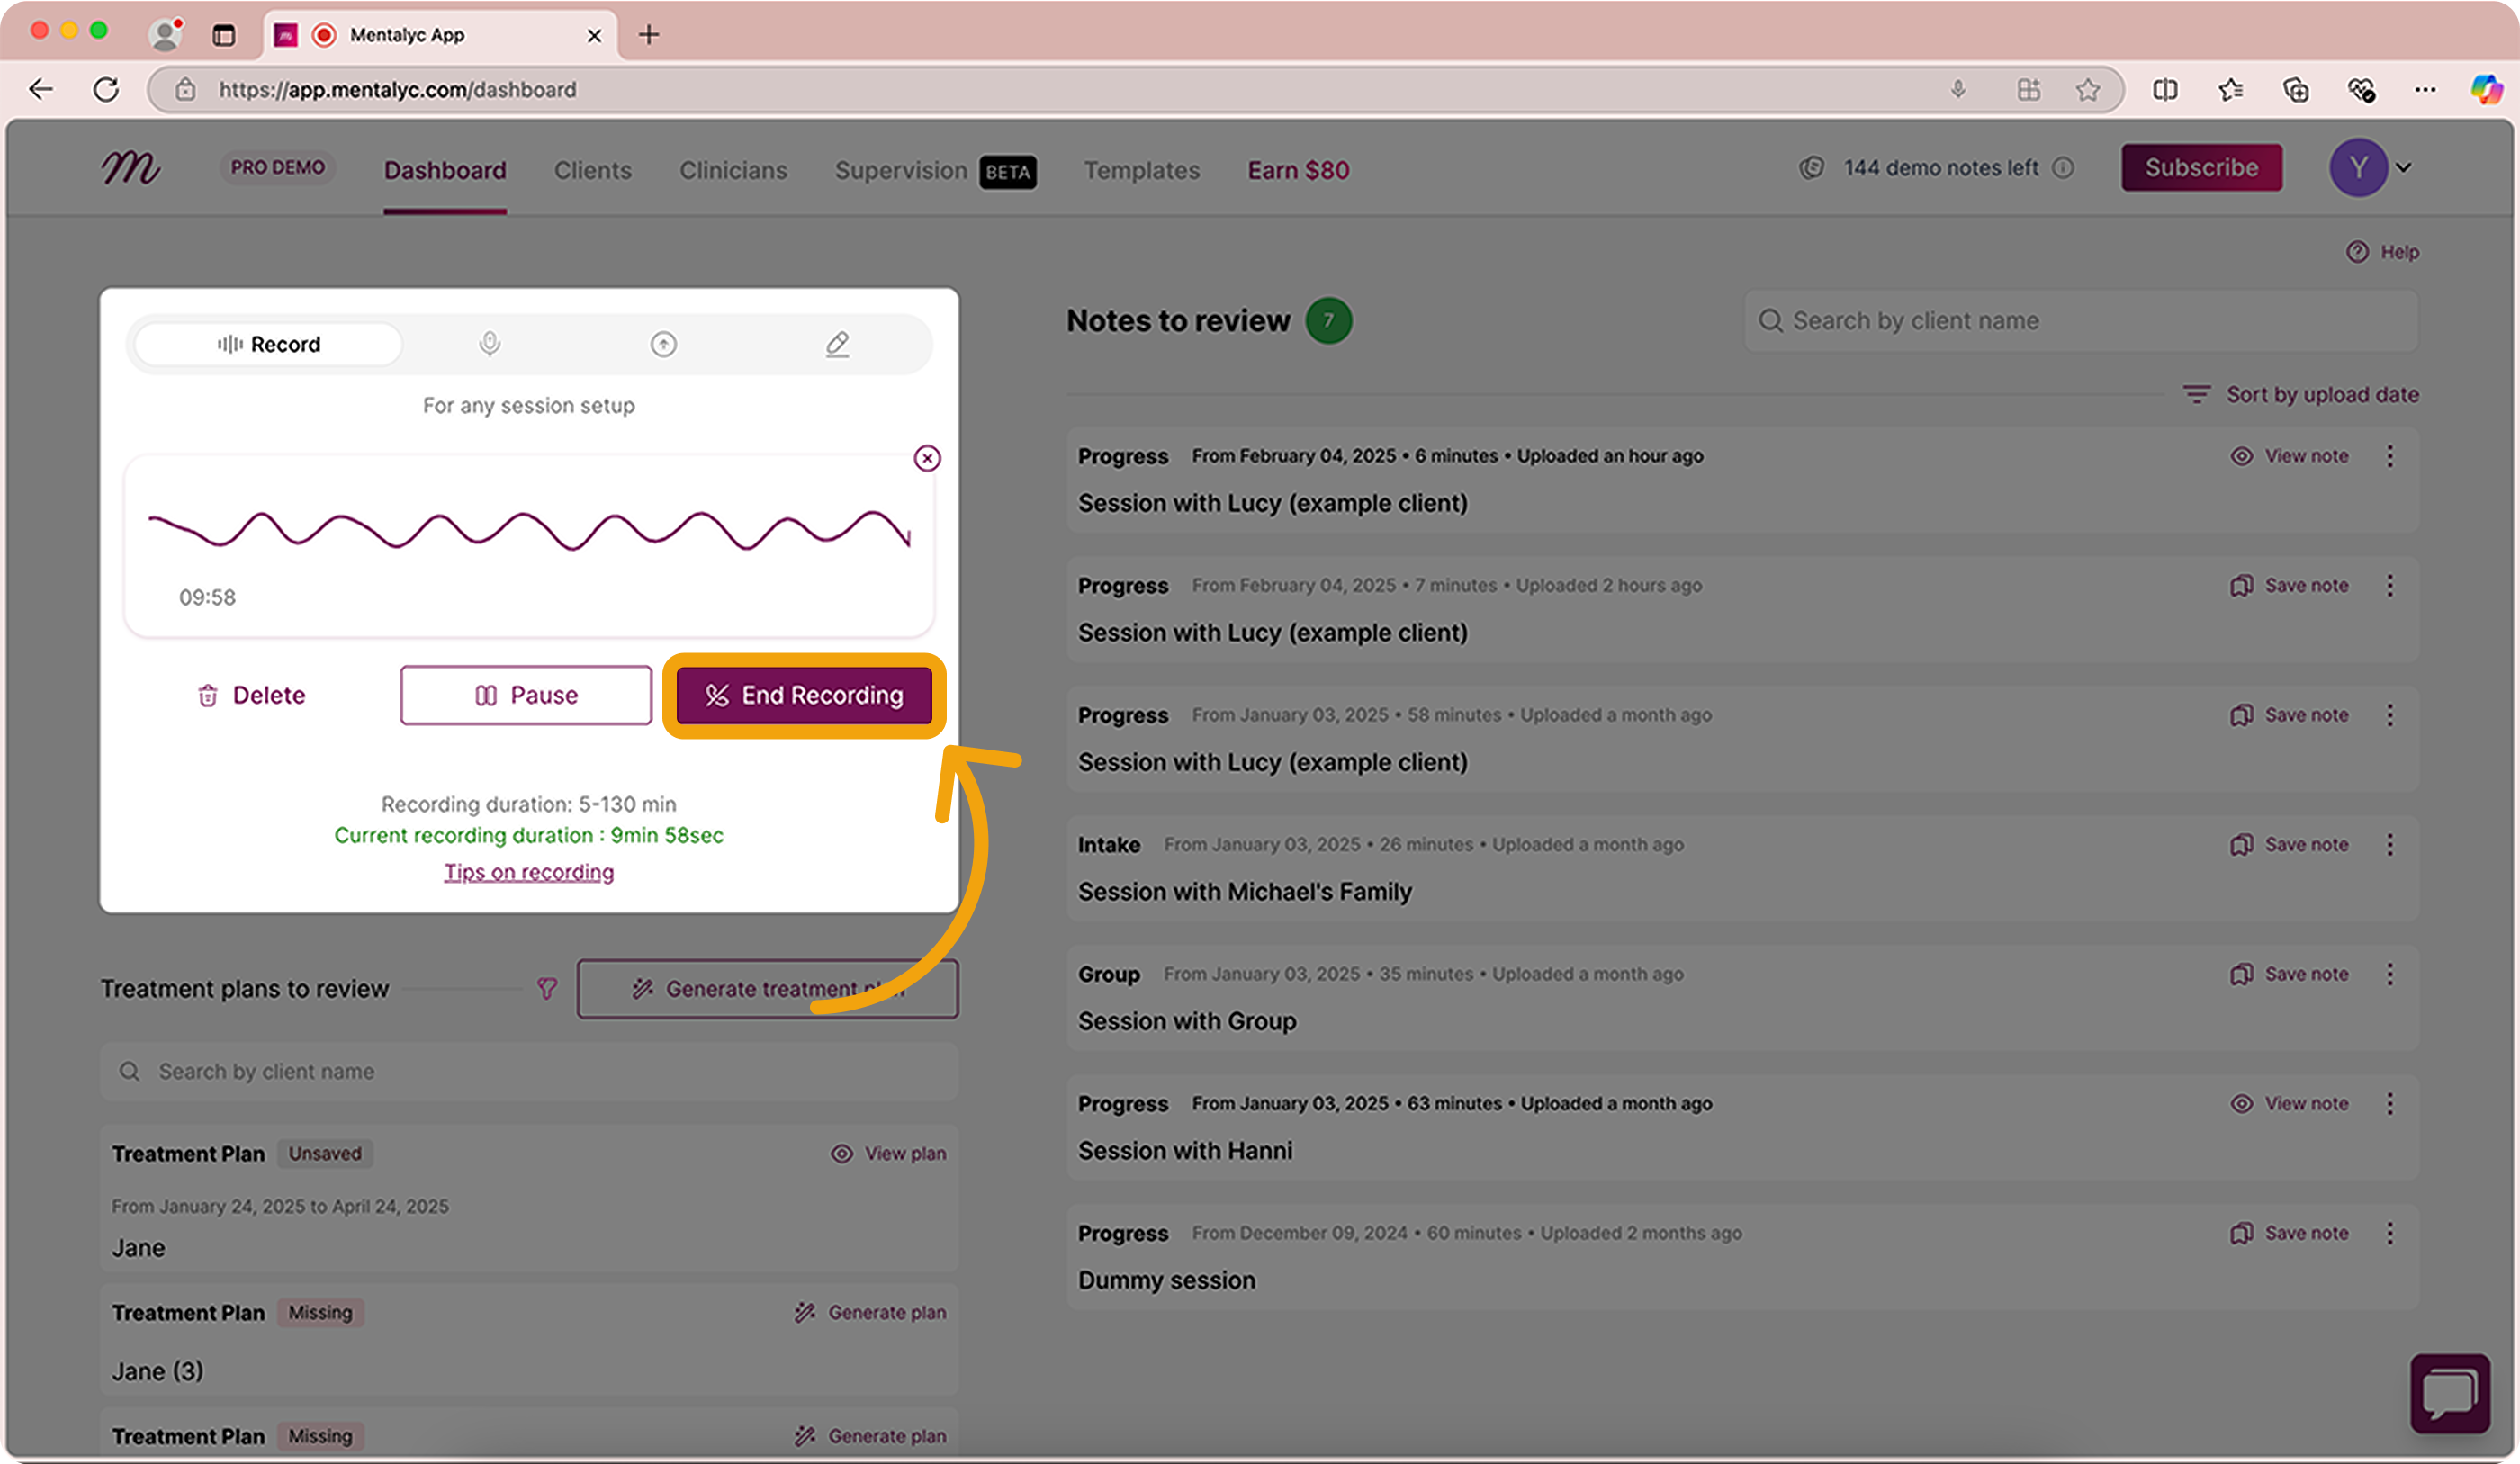Click the Unsaved tag on Jane plan

(325, 1154)
